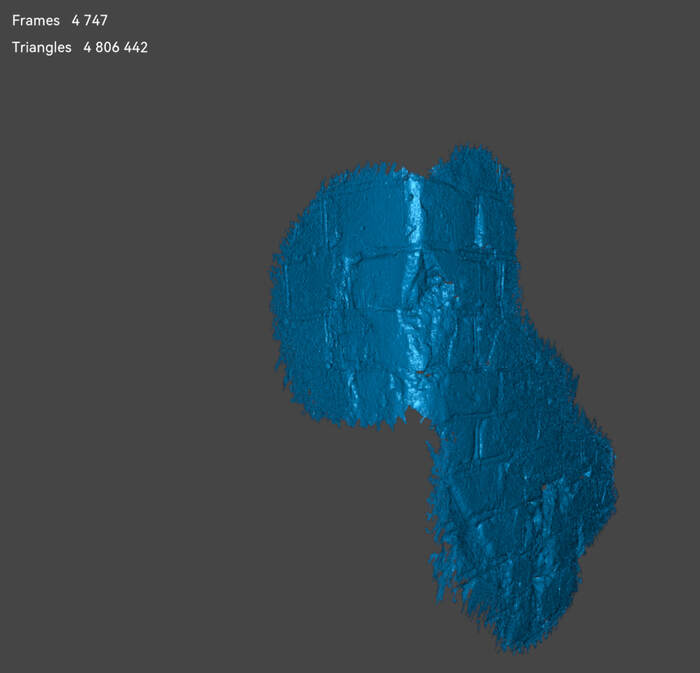Click the triangle count 4 806 442
Viewport: 700px width, 673px height.
pyautogui.click(x=116, y=47)
